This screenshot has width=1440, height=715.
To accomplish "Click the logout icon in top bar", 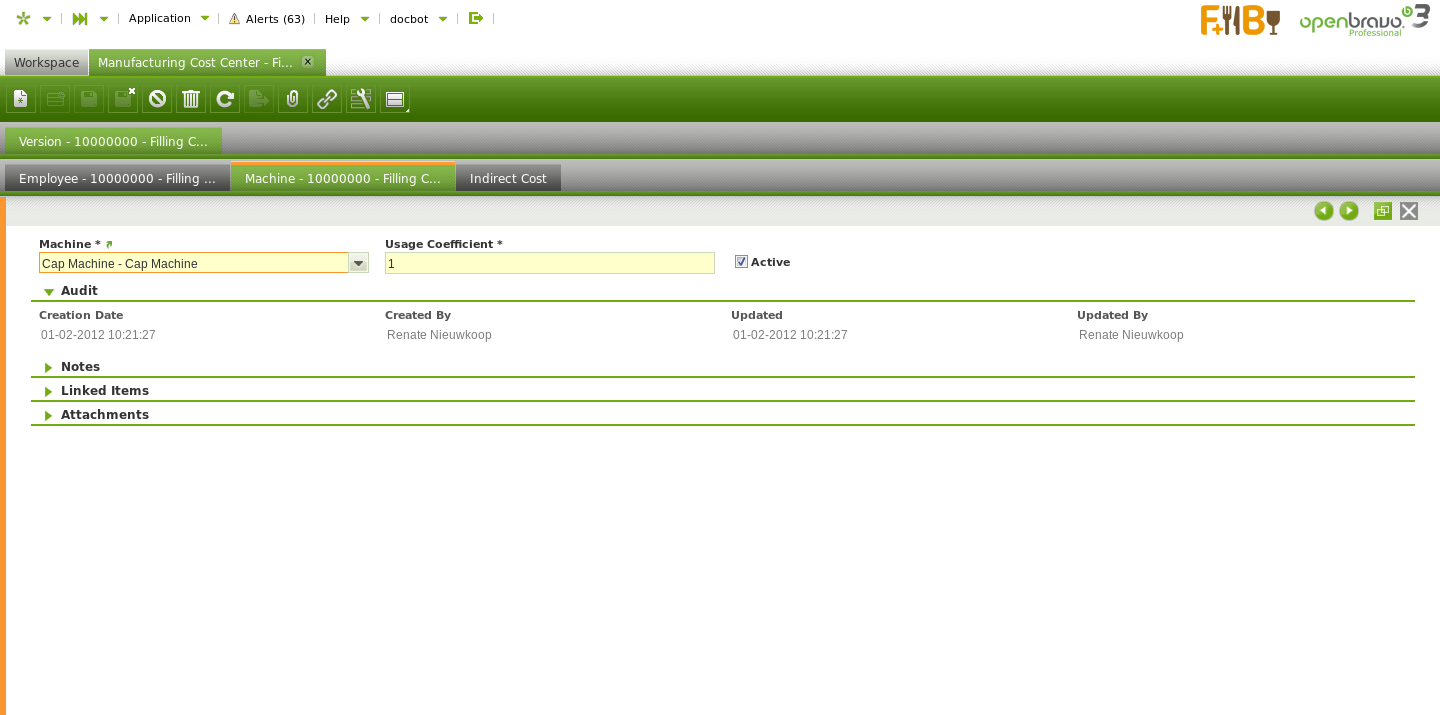I will click(x=476, y=18).
